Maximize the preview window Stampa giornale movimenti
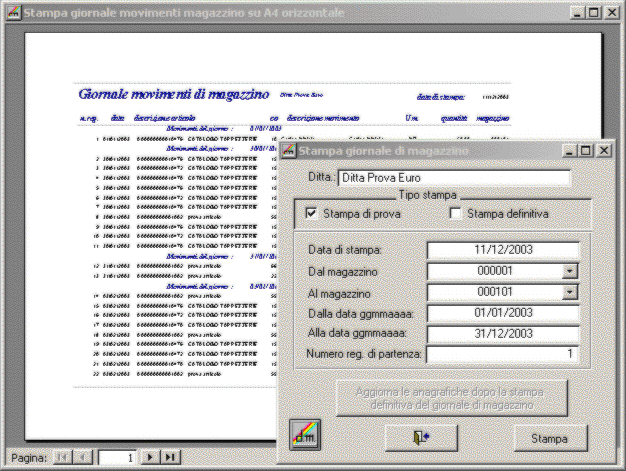The image size is (626, 471). (594, 12)
